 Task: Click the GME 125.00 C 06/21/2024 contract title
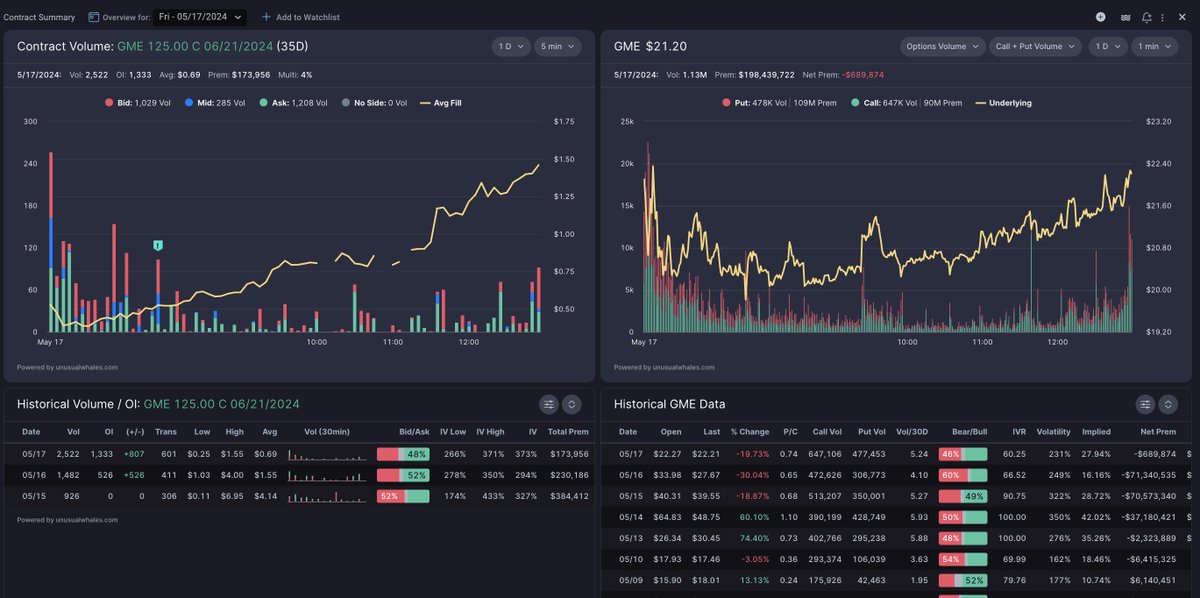195,46
